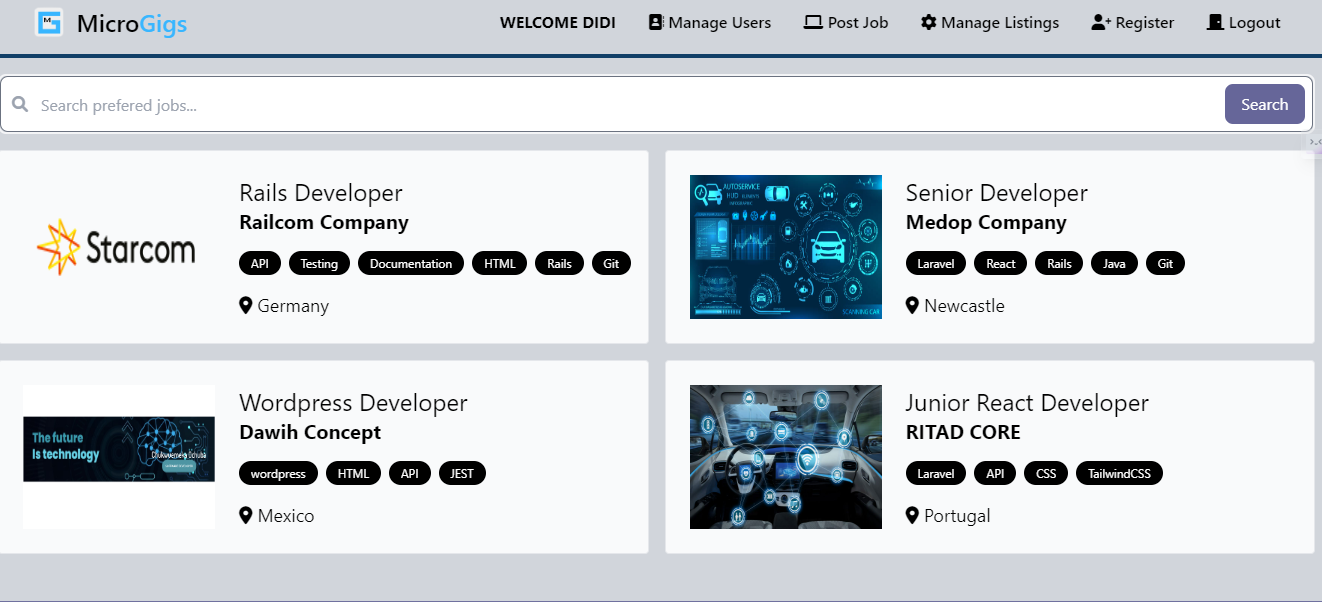This screenshot has width=1322, height=602.
Task: Select the wordpress tag
Action: [278, 474]
